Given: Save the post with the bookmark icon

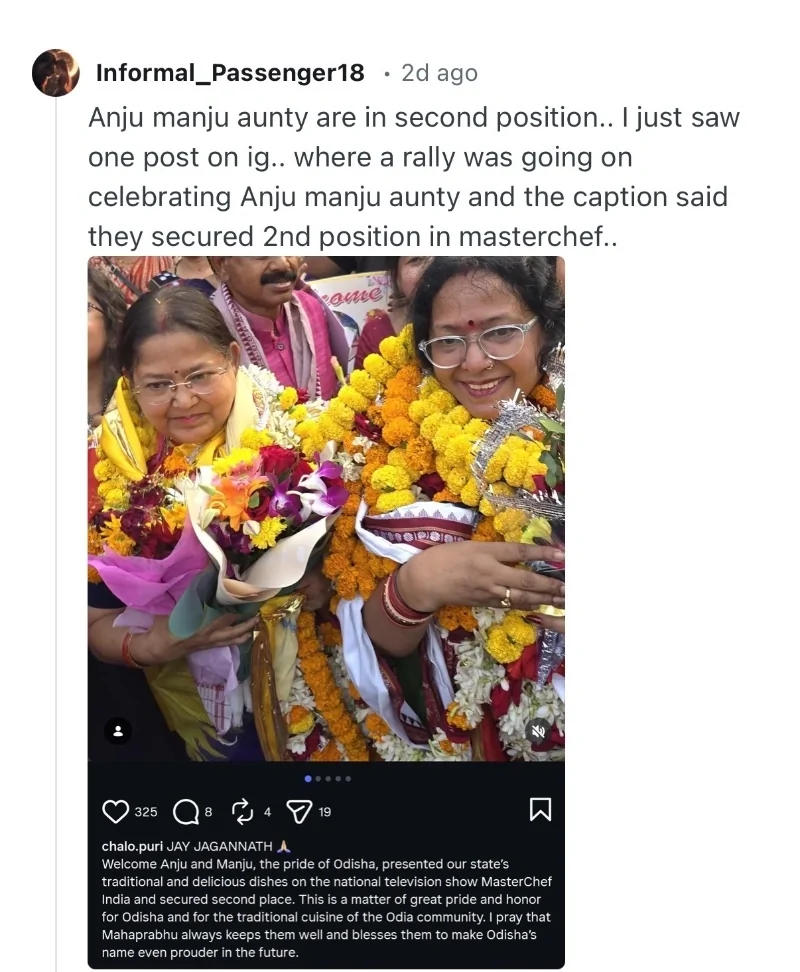Looking at the screenshot, I should point(540,810).
